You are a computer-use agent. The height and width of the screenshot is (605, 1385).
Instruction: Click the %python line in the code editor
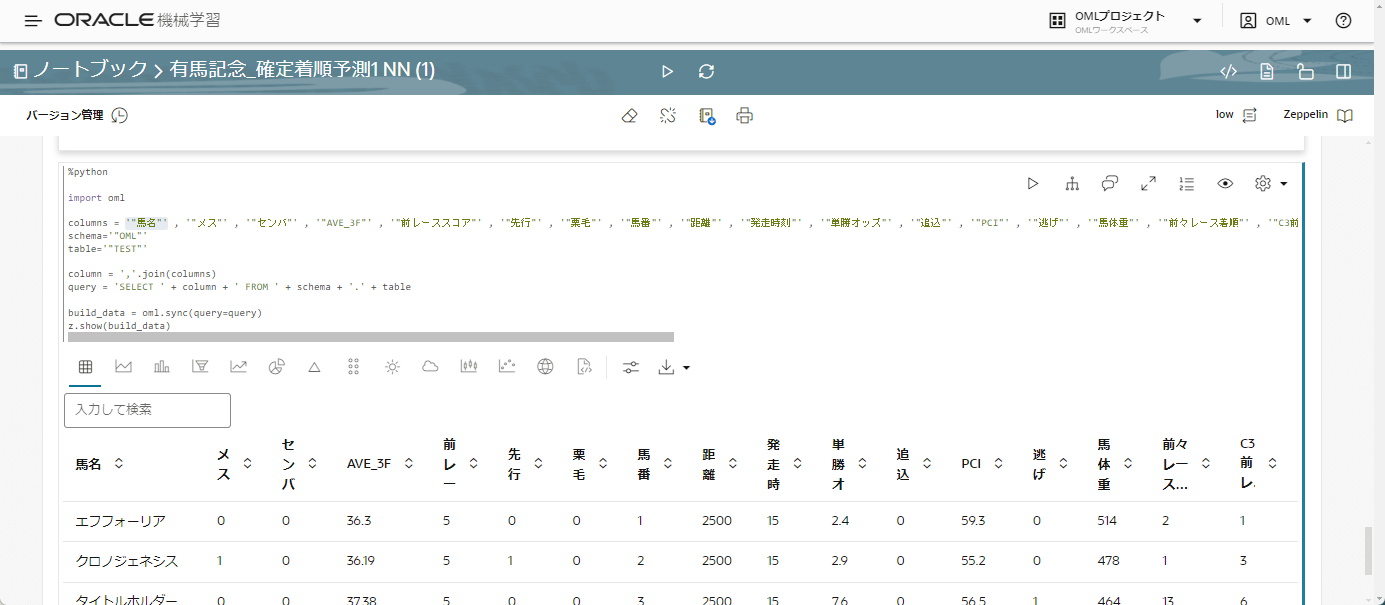[88, 172]
